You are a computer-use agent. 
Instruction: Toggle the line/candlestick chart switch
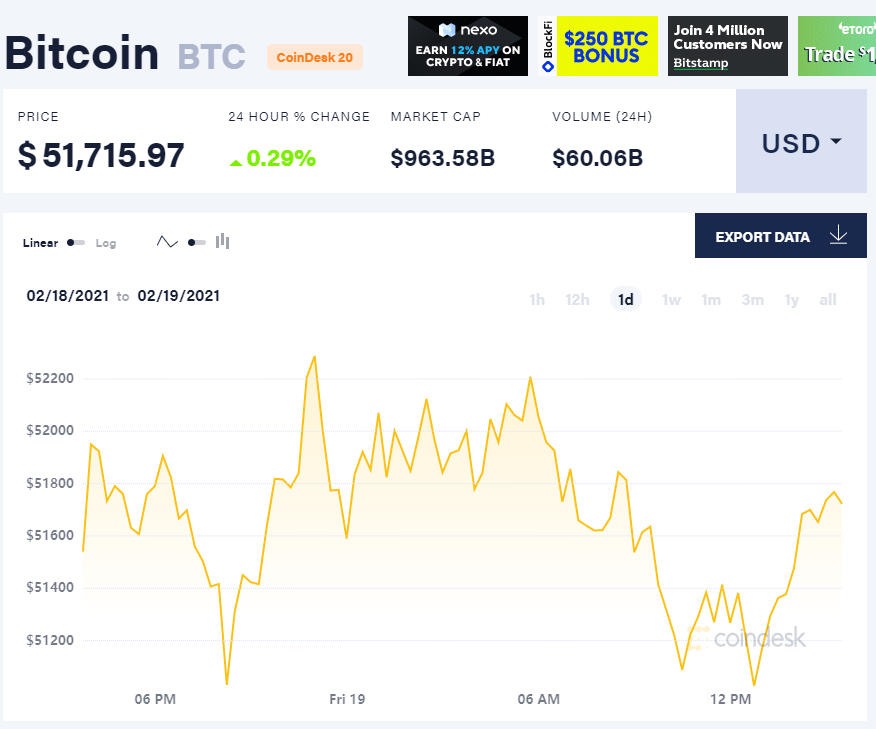pos(196,242)
